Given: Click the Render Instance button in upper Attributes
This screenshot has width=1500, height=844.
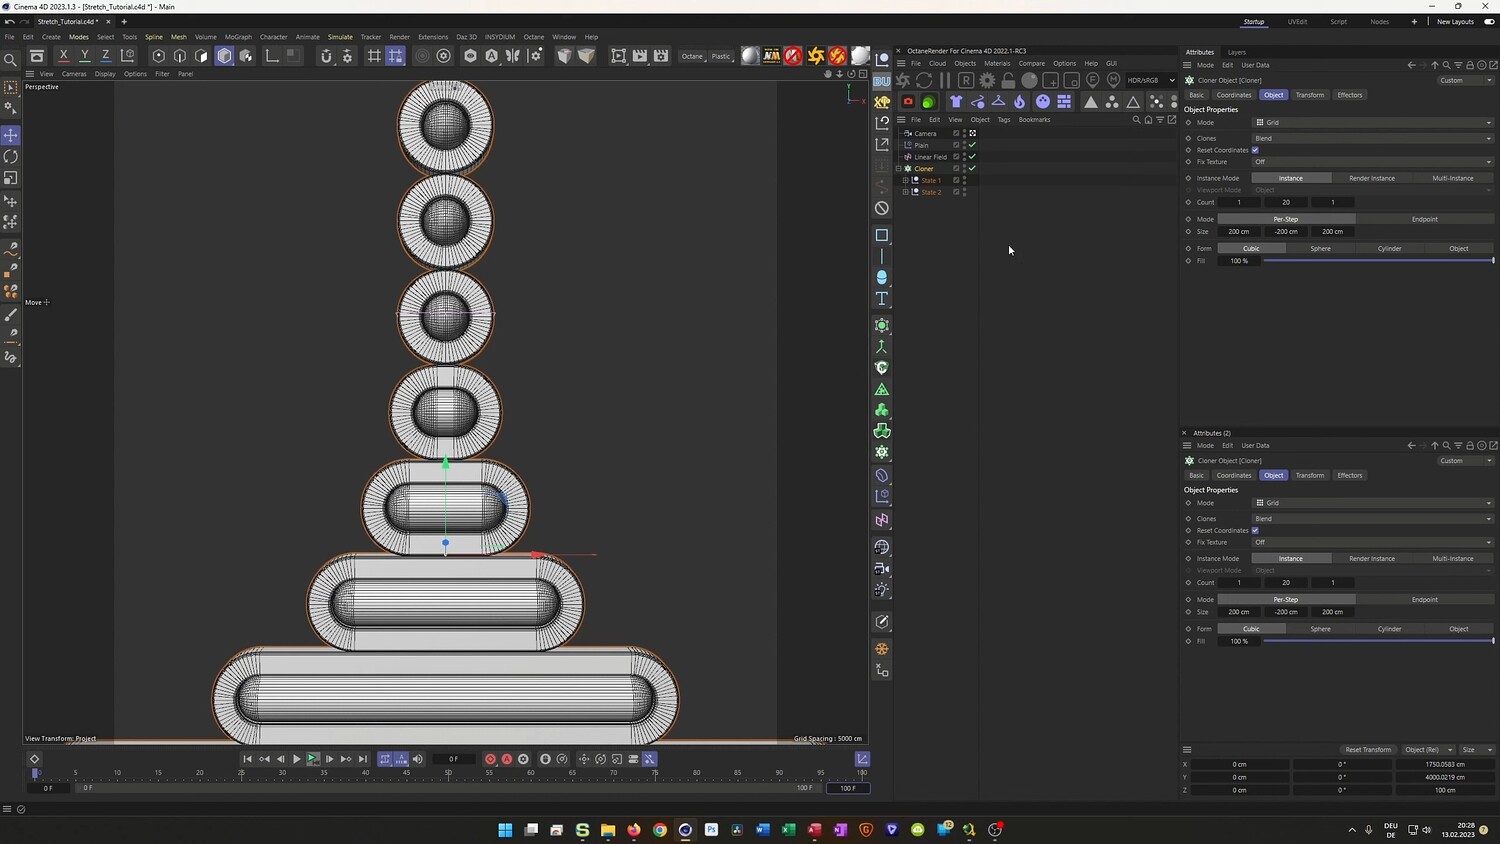Looking at the screenshot, I should click(x=1372, y=178).
